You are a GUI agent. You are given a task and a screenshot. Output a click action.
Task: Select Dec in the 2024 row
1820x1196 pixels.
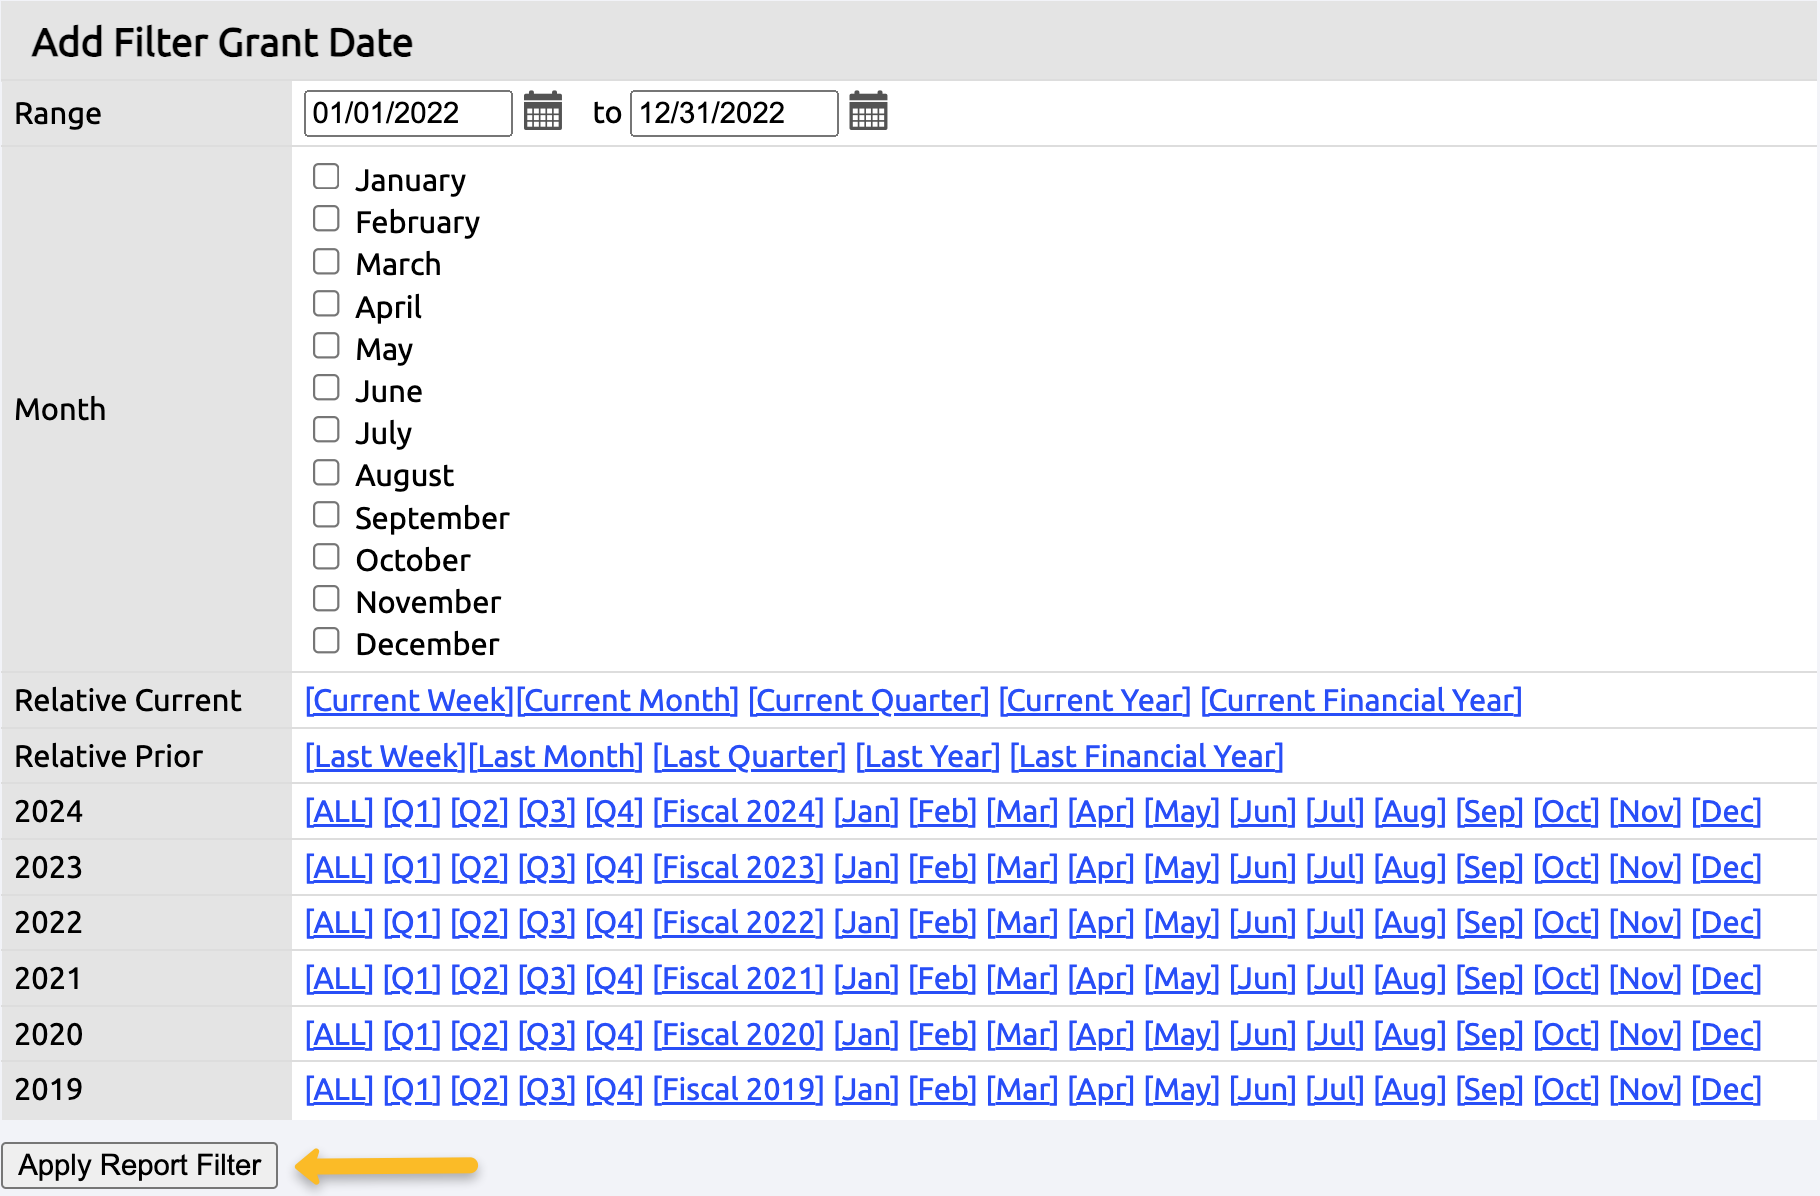tap(1726, 811)
